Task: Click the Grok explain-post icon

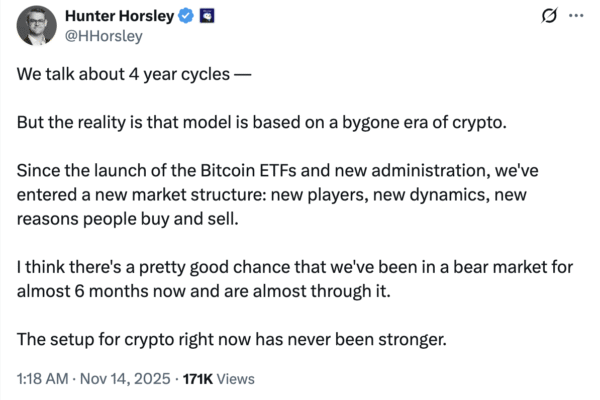Action: click(x=547, y=17)
